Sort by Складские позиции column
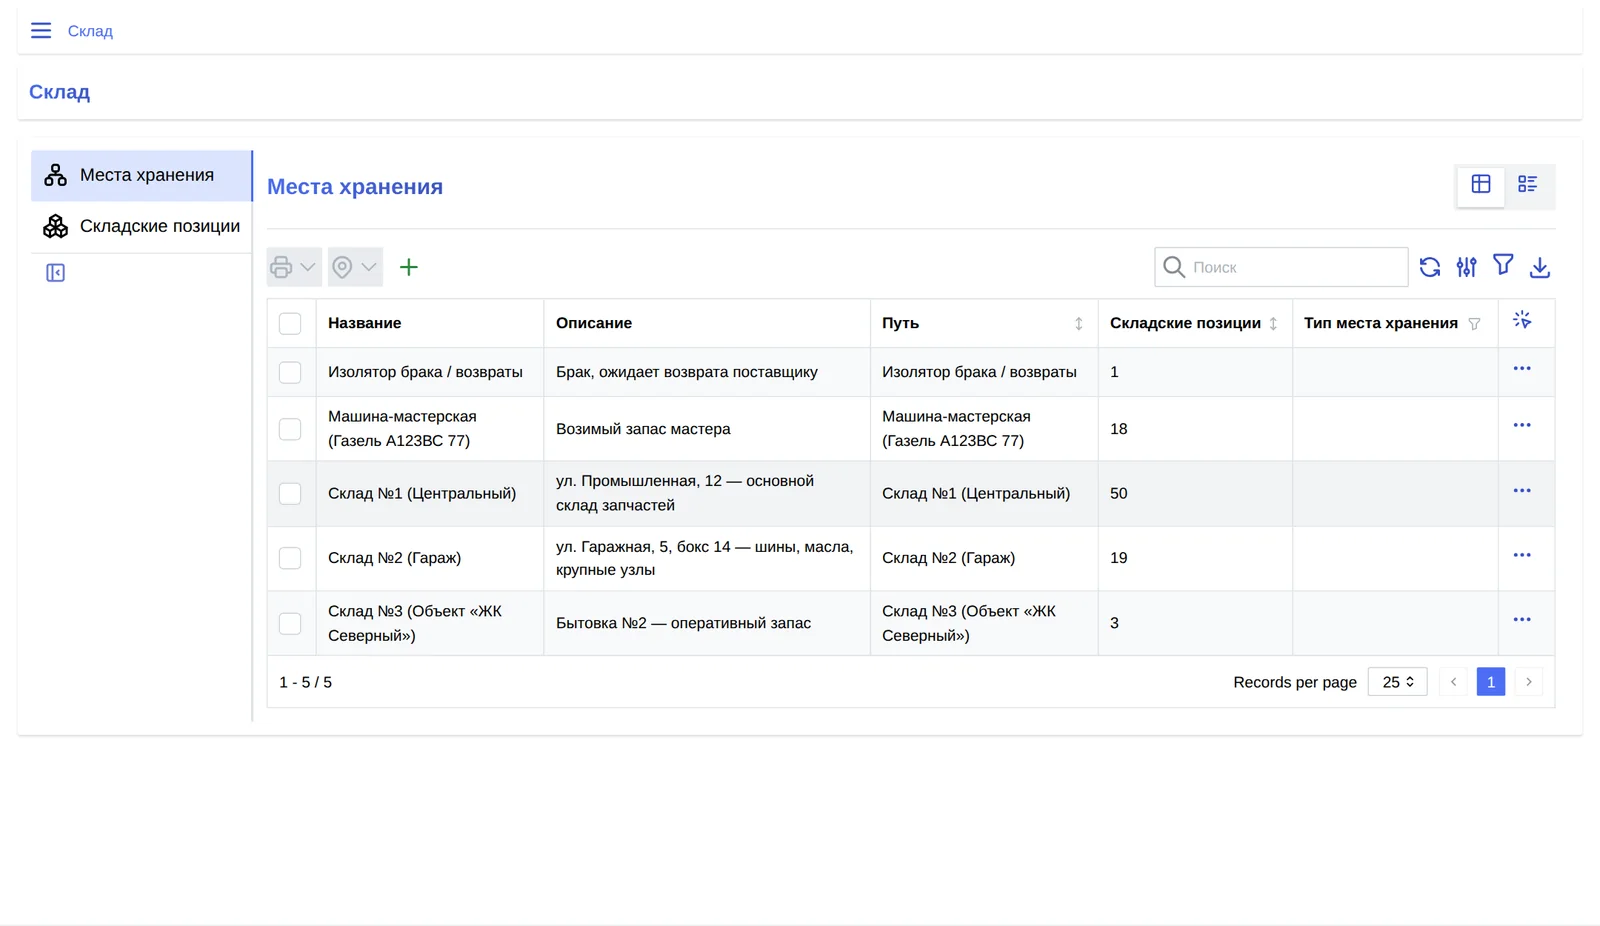This screenshot has height=926, width=1600. 1273,324
